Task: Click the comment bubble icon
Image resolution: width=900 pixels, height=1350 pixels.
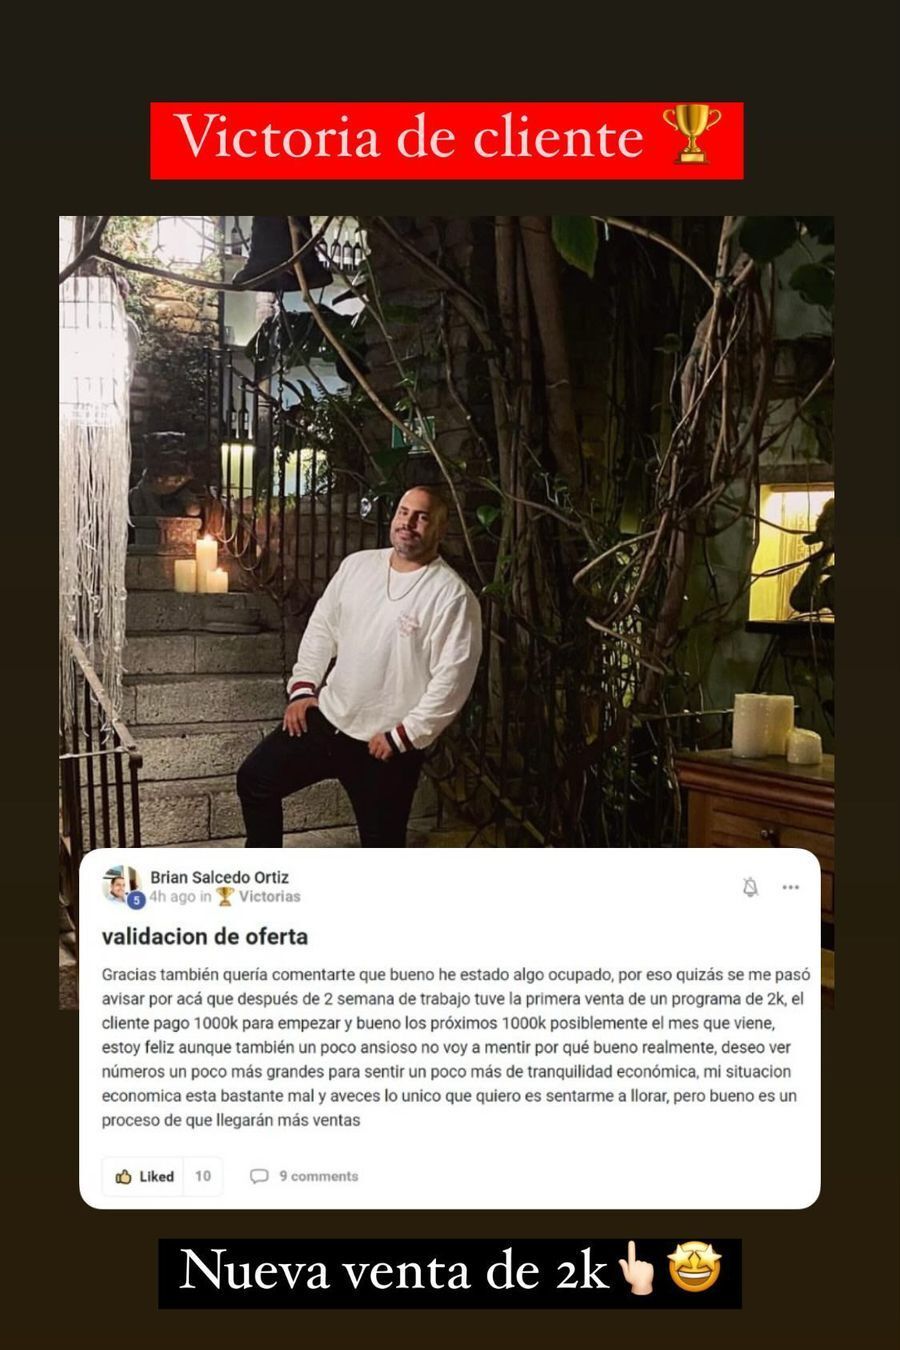Action: pyautogui.click(x=259, y=1176)
